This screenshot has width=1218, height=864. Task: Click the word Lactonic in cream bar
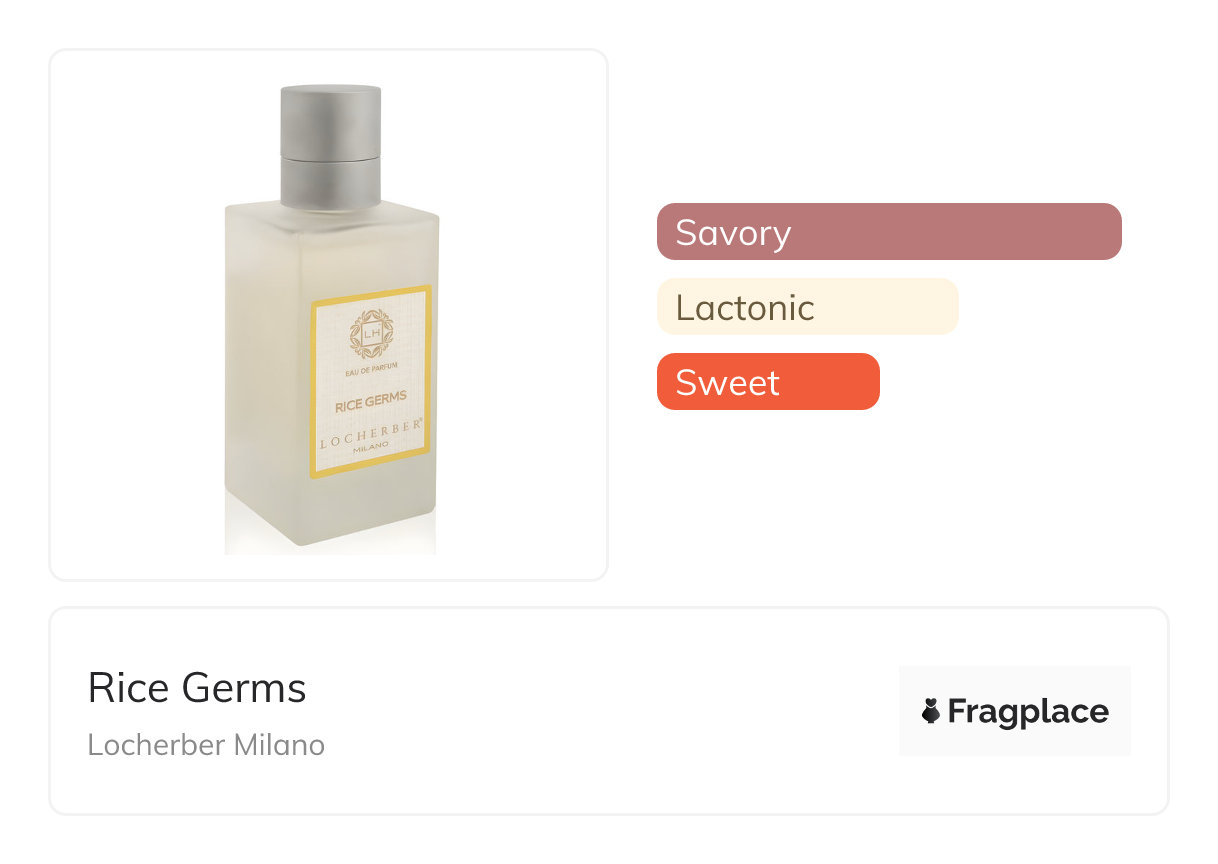click(x=745, y=307)
